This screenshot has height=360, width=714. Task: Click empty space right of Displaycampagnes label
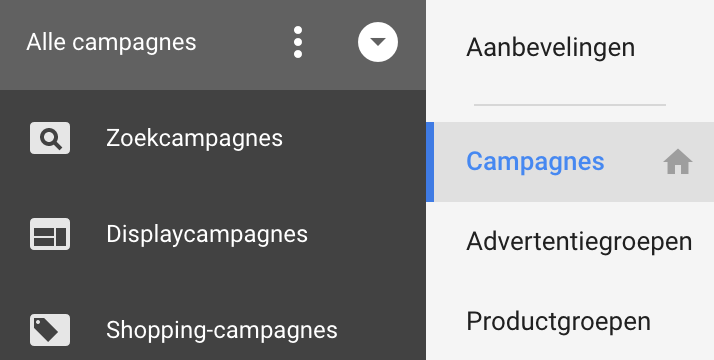367,234
